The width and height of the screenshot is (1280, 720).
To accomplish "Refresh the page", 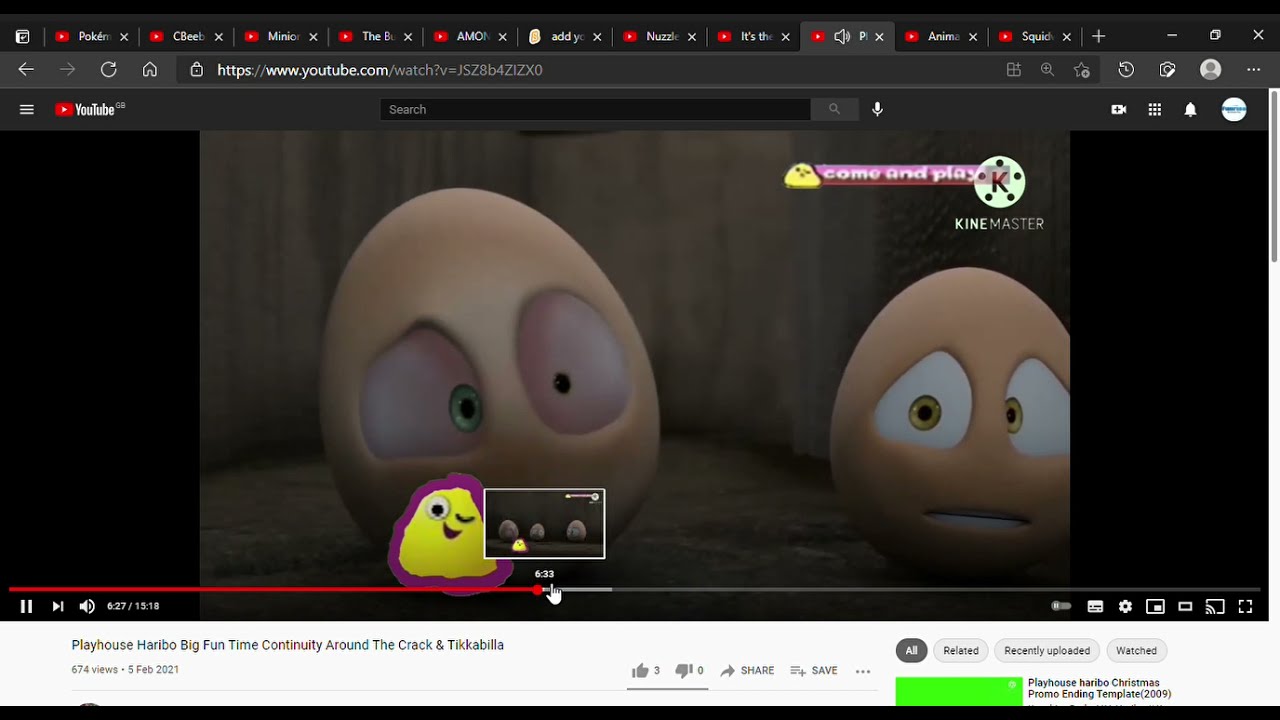I will click(108, 70).
